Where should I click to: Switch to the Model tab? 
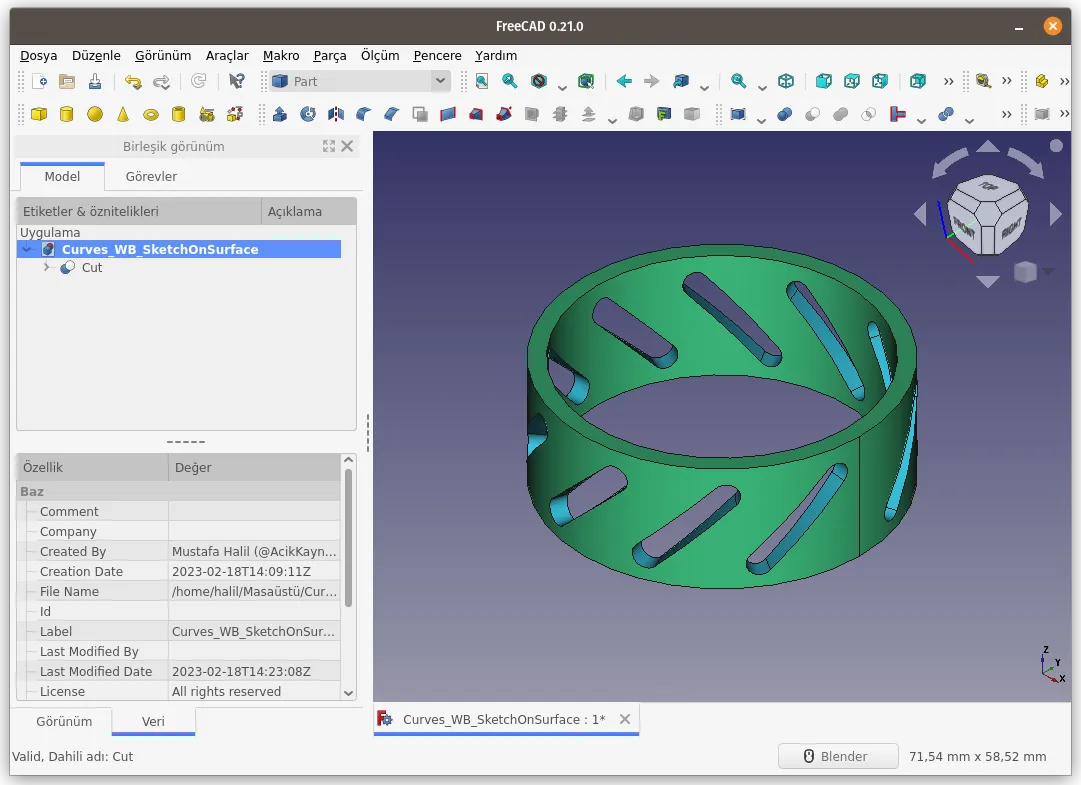click(x=62, y=176)
